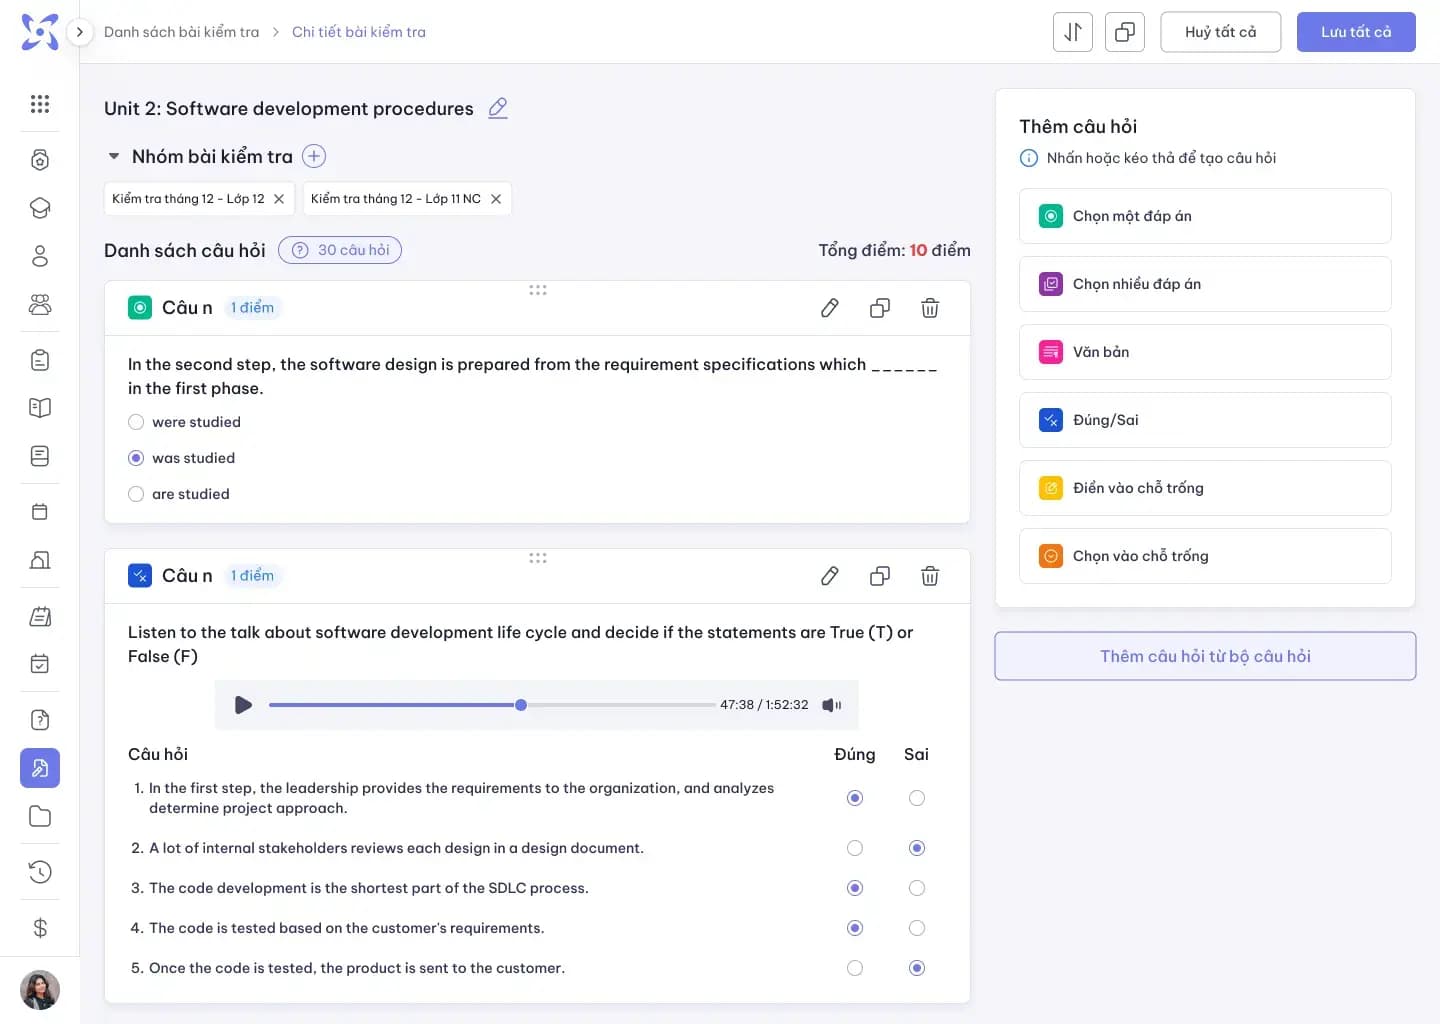Duplicate the True/False question using copy icon

pyautogui.click(x=879, y=576)
